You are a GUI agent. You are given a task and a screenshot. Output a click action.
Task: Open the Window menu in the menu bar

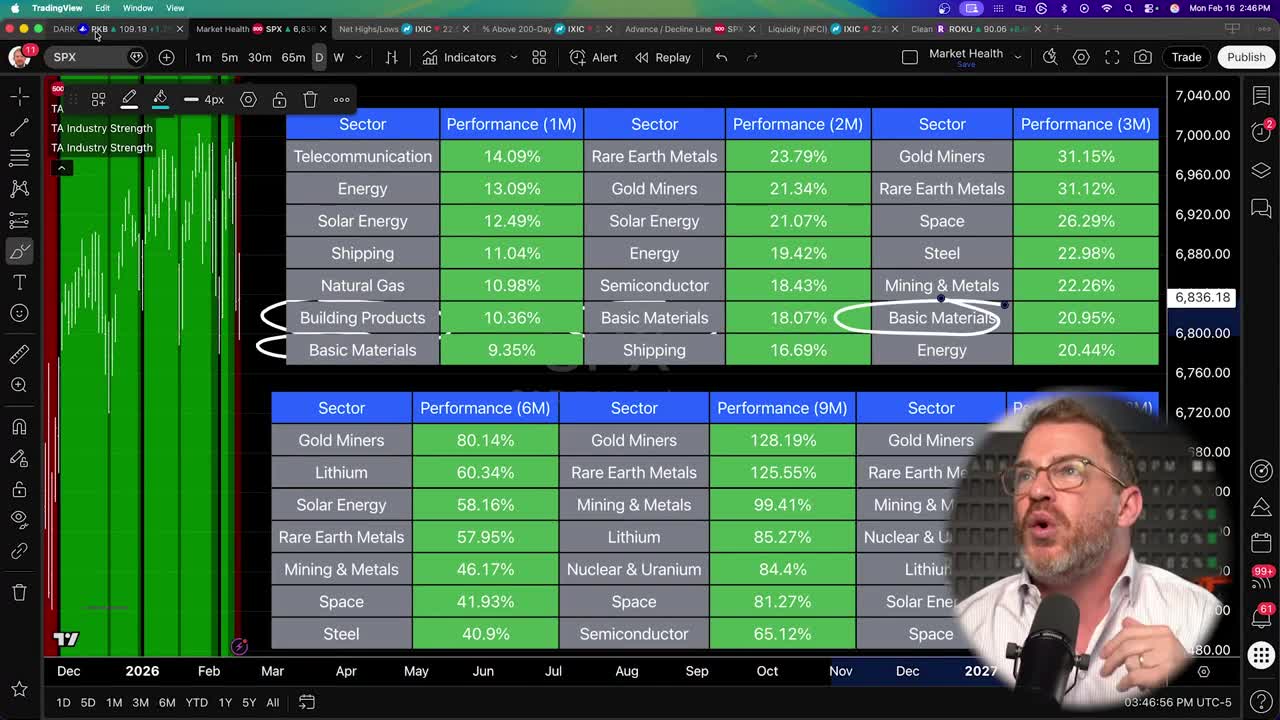click(137, 6)
